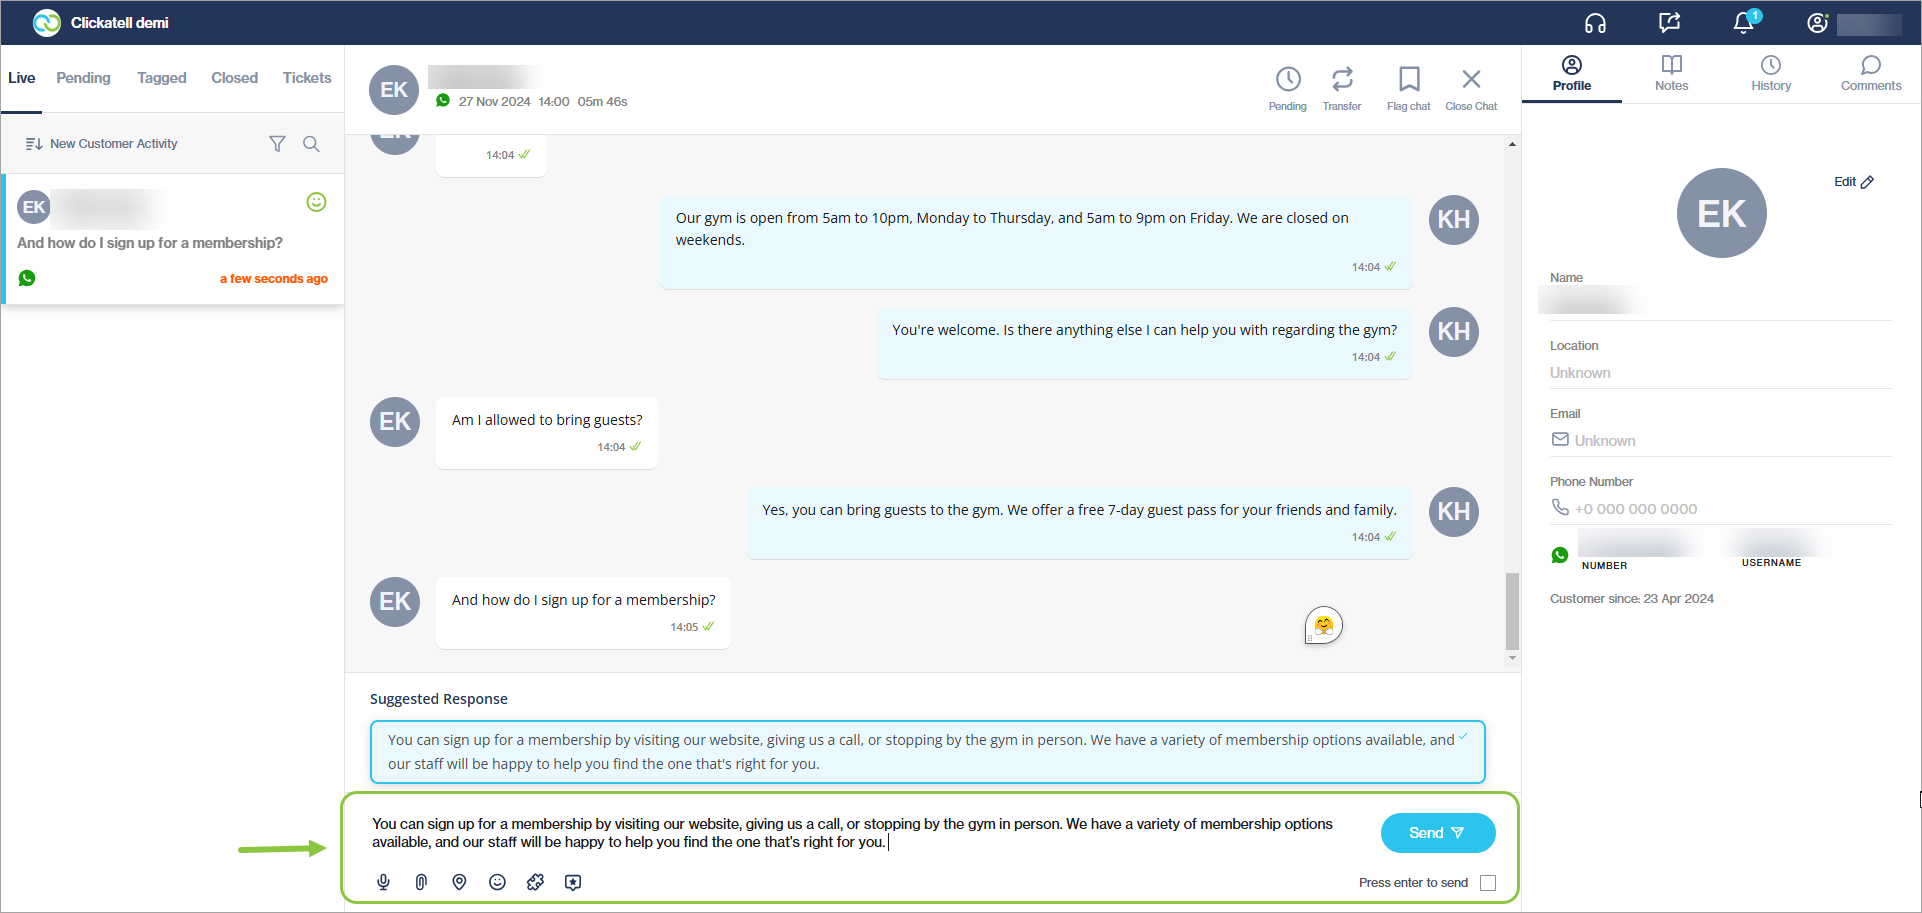Click the Transfer chat icon
The height and width of the screenshot is (913, 1922).
point(1342,80)
